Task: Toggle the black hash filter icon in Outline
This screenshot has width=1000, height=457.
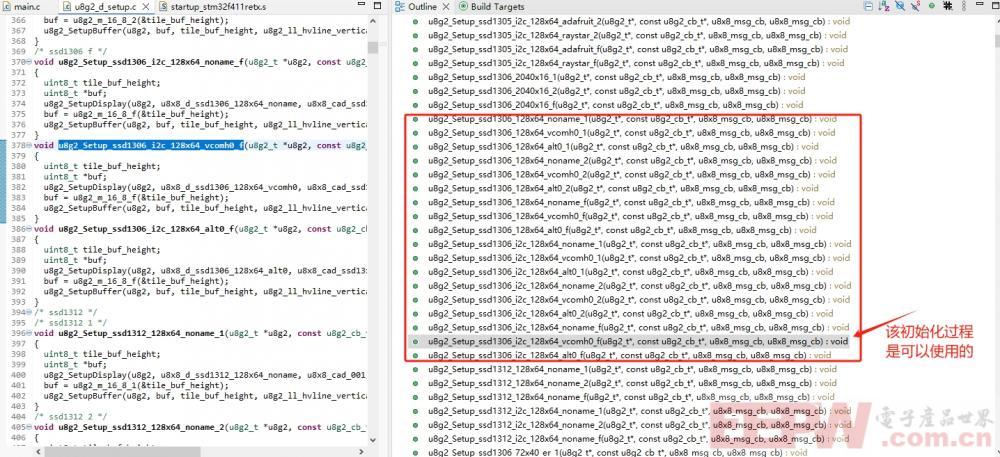Action: click(948, 6)
